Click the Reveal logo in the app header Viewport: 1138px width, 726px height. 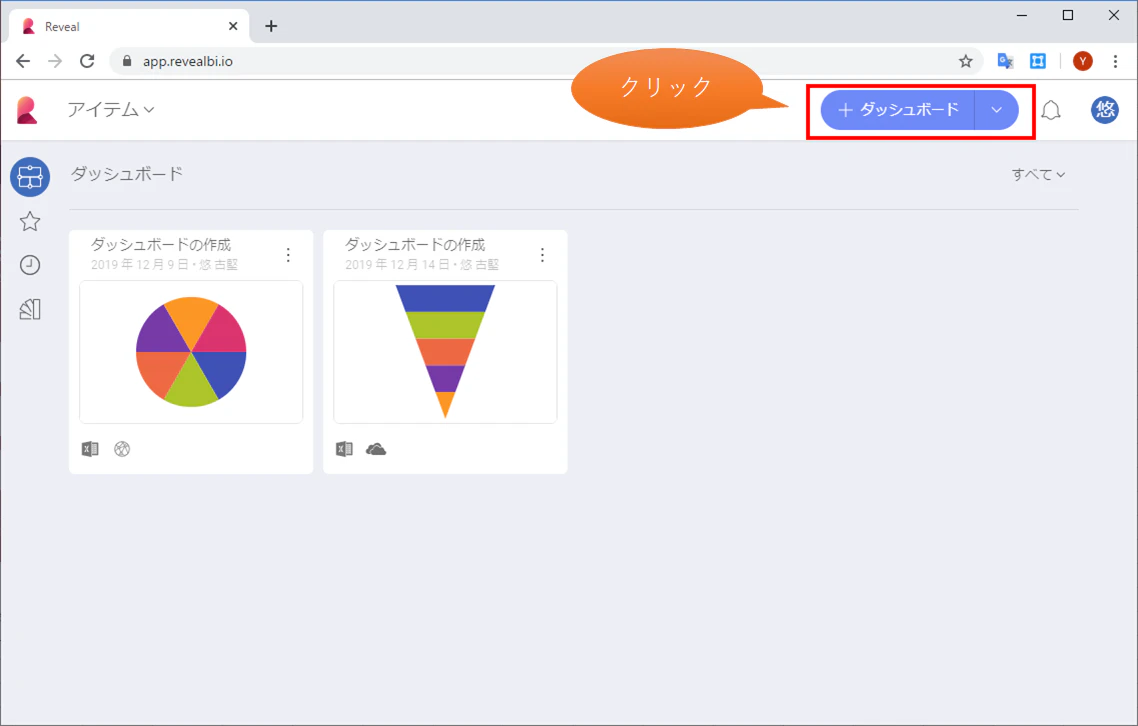tap(27, 110)
